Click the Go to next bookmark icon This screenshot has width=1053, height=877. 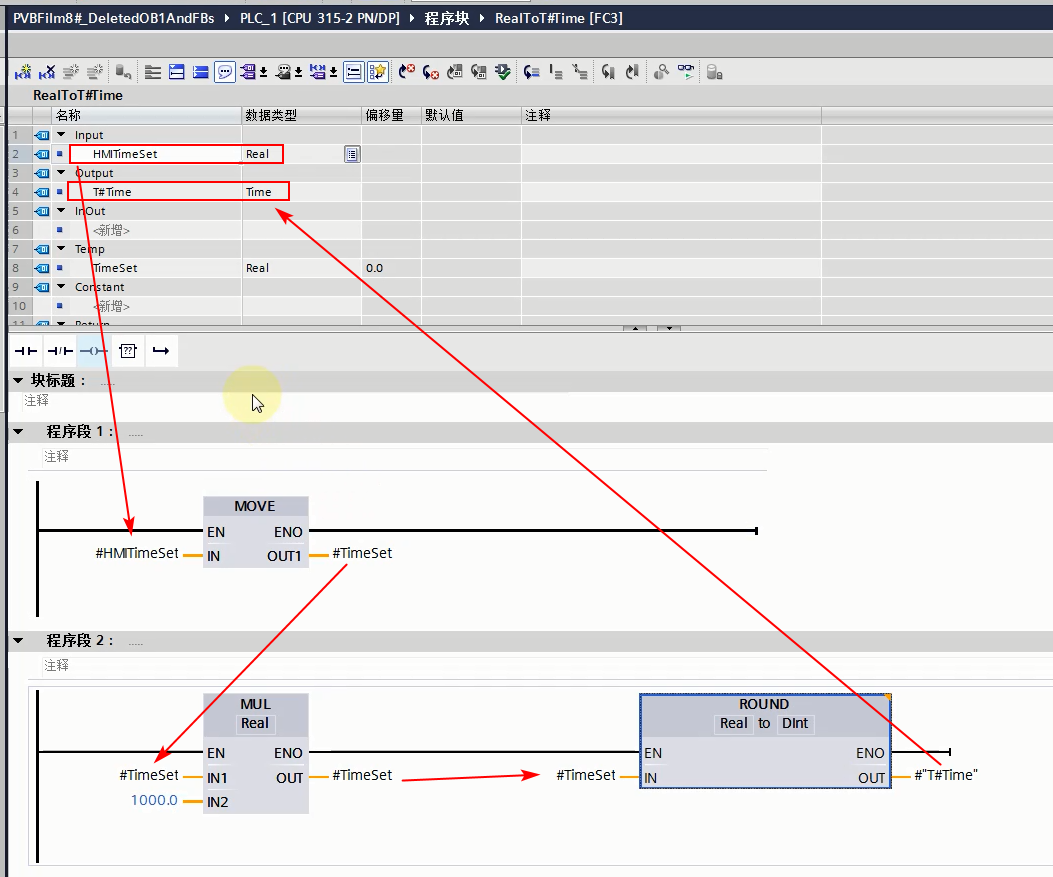[632, 72]
